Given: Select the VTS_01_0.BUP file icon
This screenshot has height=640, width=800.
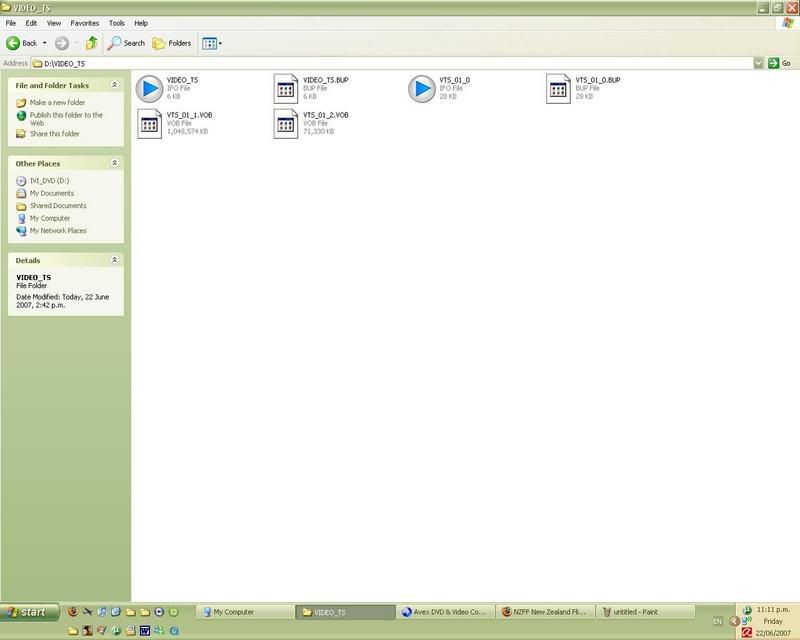Looking at the screenshot, I should (x=558, y=89).
